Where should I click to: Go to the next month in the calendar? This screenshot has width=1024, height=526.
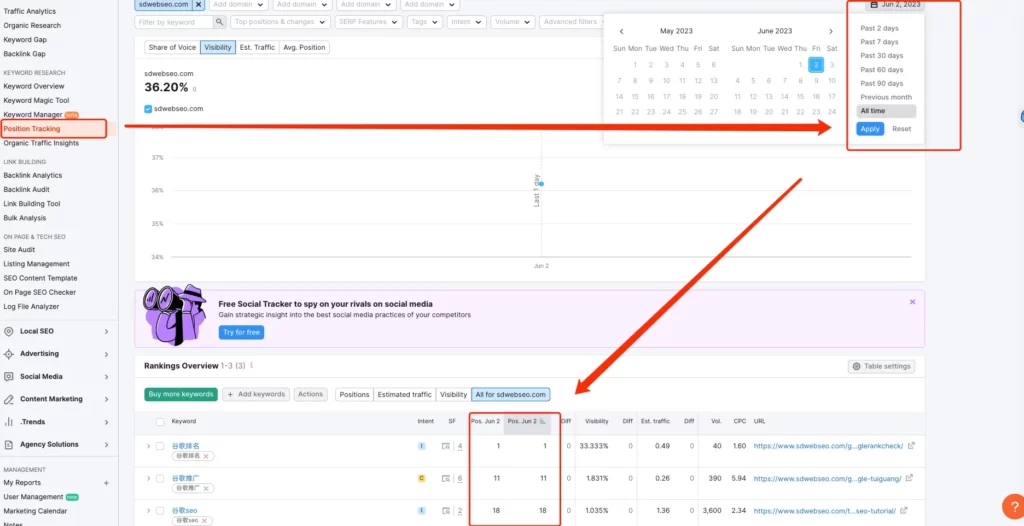pyautogui.click(x=831, y=31)
